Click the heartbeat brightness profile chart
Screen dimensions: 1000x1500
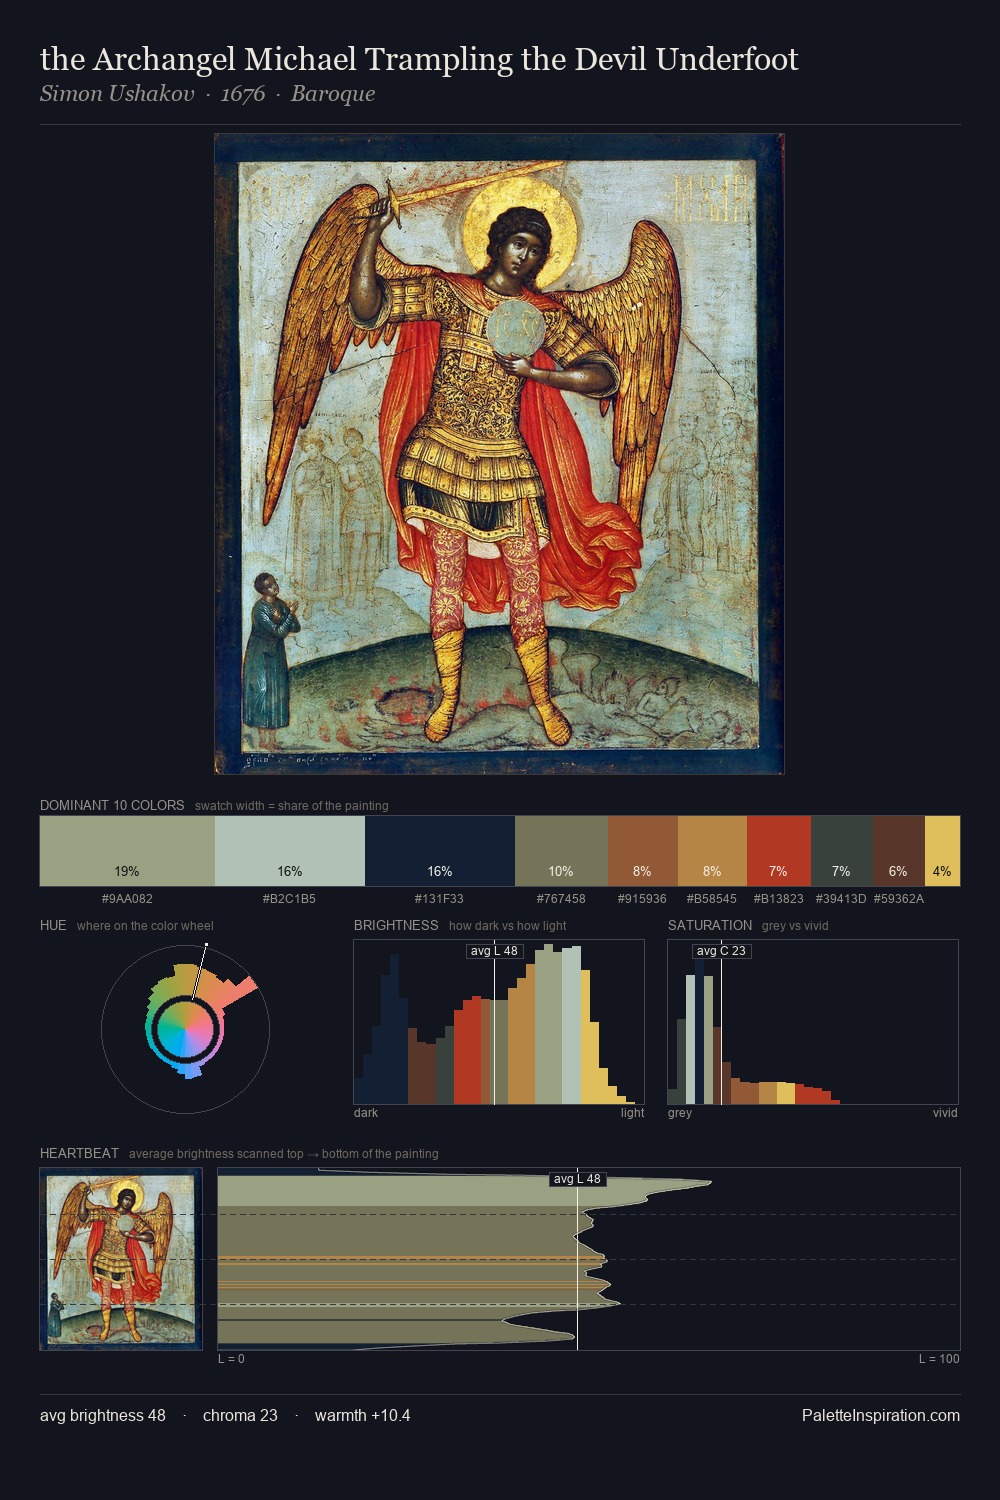[x=589, y=1259]
